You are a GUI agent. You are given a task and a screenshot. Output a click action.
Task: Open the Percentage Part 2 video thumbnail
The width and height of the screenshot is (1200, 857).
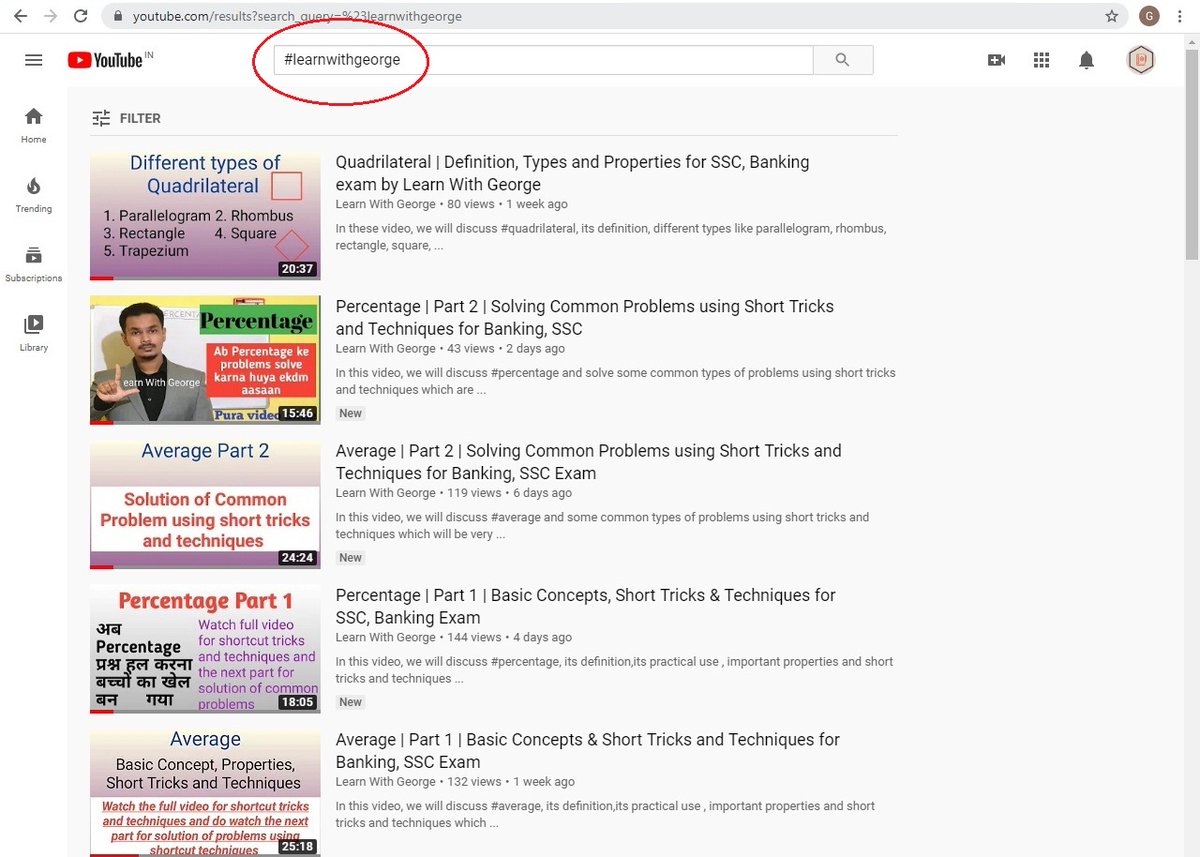(x=205, y=360)
